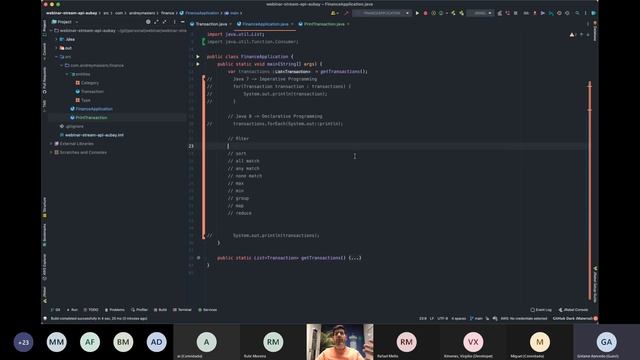The image size is (640, 360).
Task: Collapse the entities package
Action: tap(67, 74)
